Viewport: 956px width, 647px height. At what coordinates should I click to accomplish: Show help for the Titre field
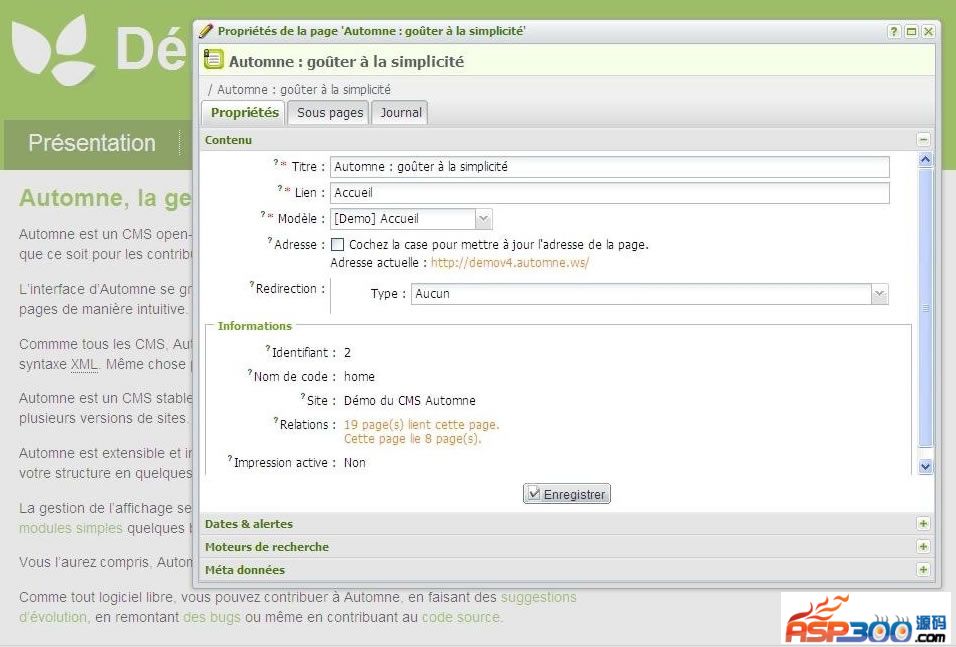point(276,162)
